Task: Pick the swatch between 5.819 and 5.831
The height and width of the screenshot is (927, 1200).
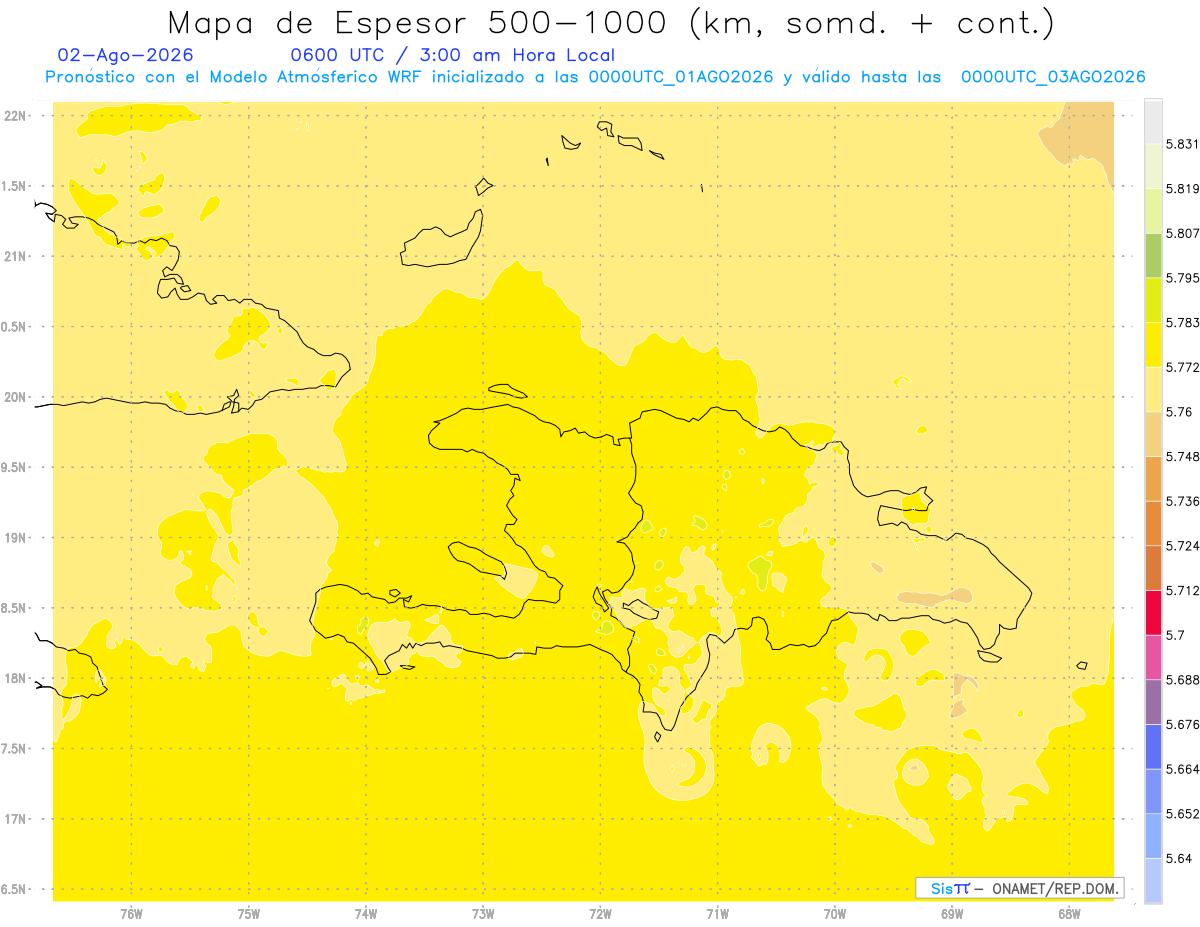Action: pos(1153,166)
